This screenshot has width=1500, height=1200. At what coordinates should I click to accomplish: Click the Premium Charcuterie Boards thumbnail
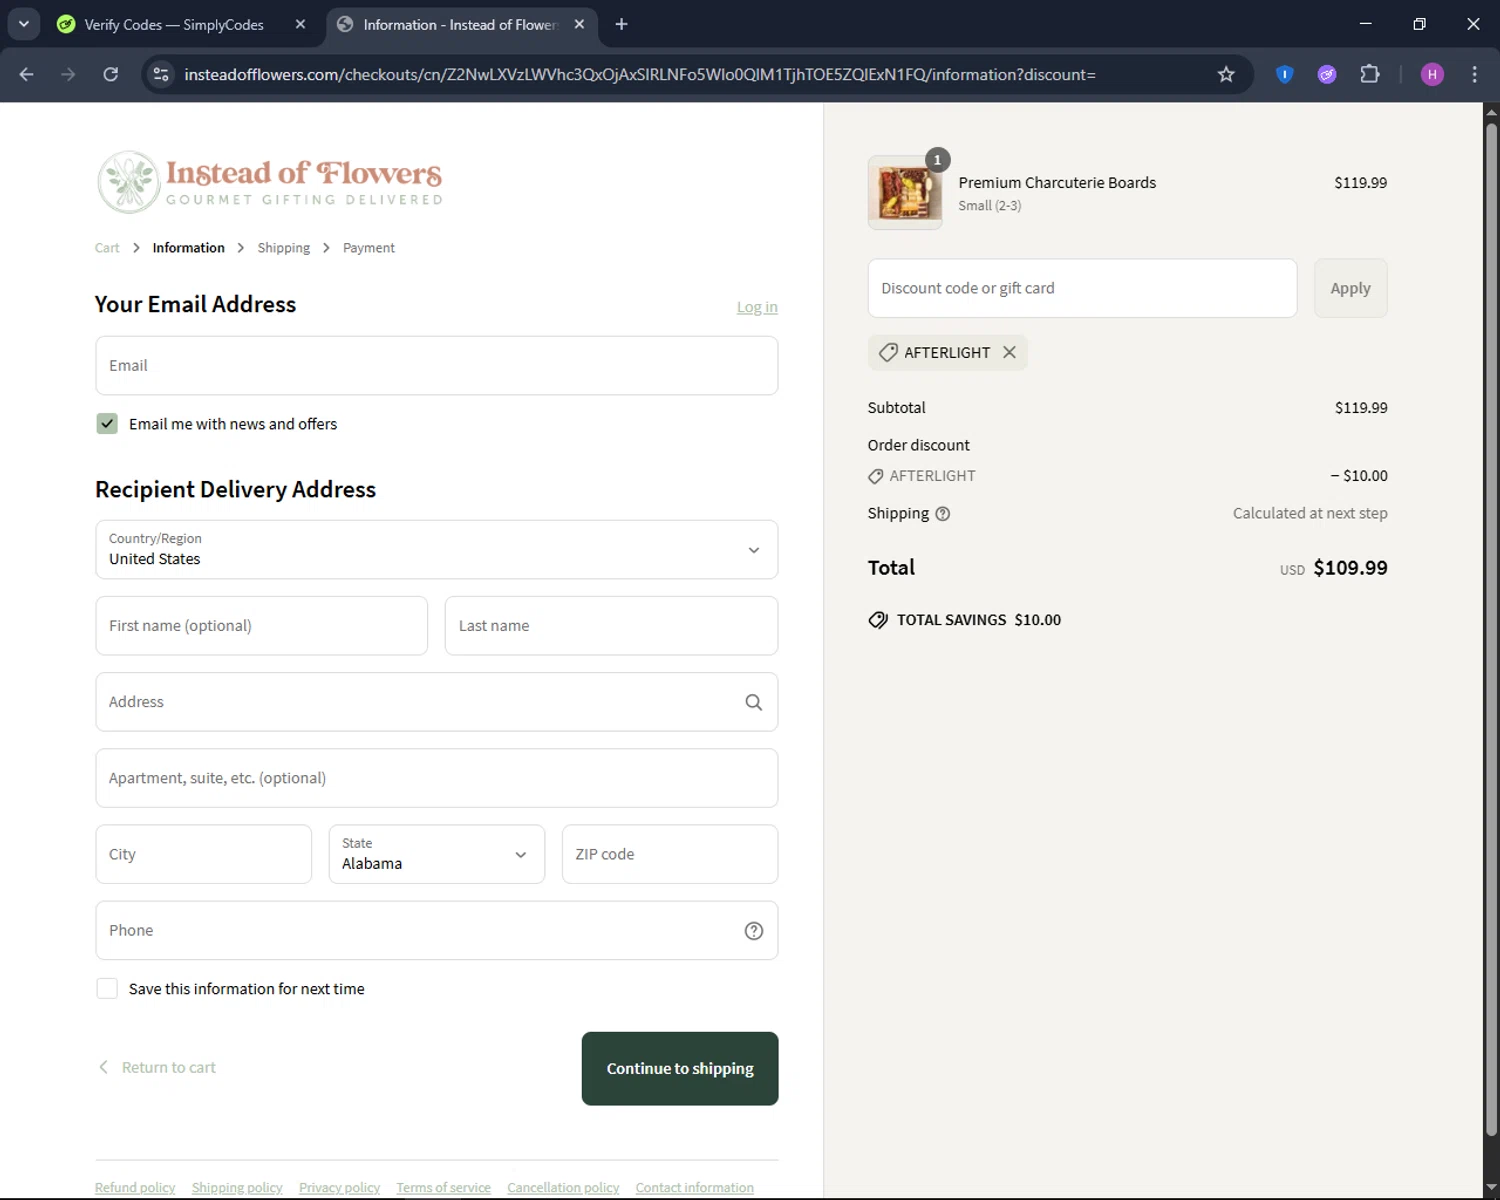(x=905, y=192)
